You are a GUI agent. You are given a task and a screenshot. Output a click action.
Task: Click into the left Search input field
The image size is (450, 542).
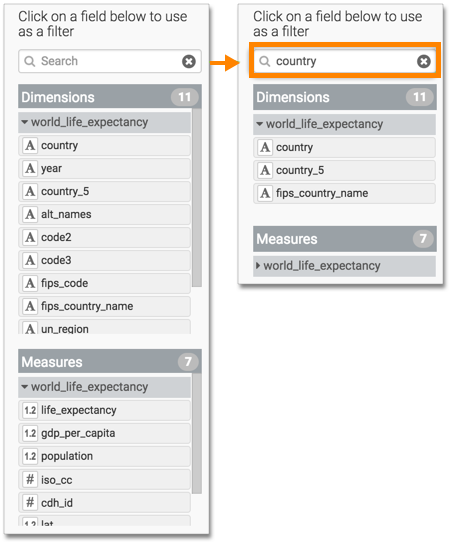(110, 61)
